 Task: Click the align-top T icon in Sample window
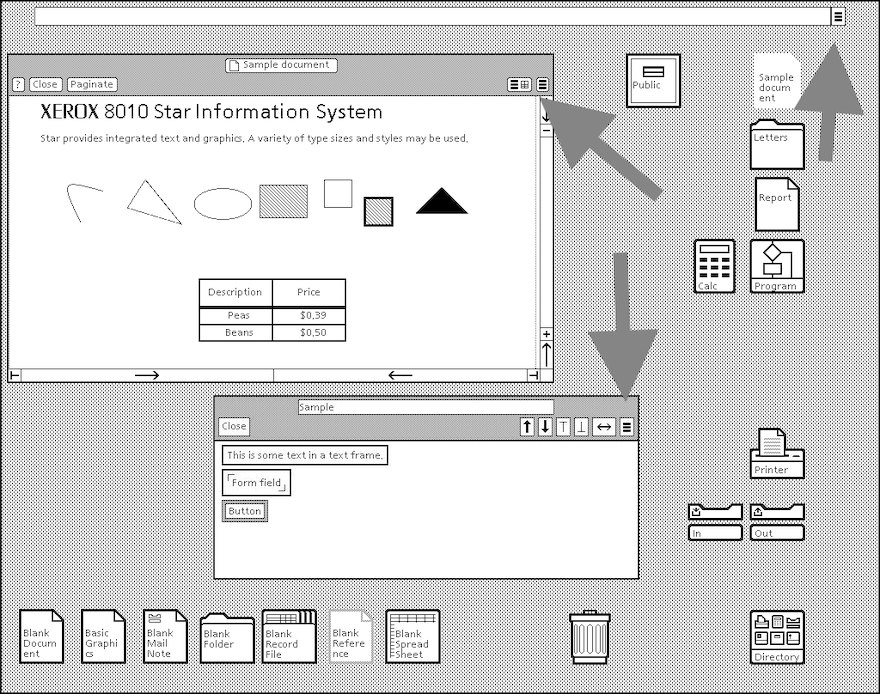pyautogui.click(x=563, y=427)
